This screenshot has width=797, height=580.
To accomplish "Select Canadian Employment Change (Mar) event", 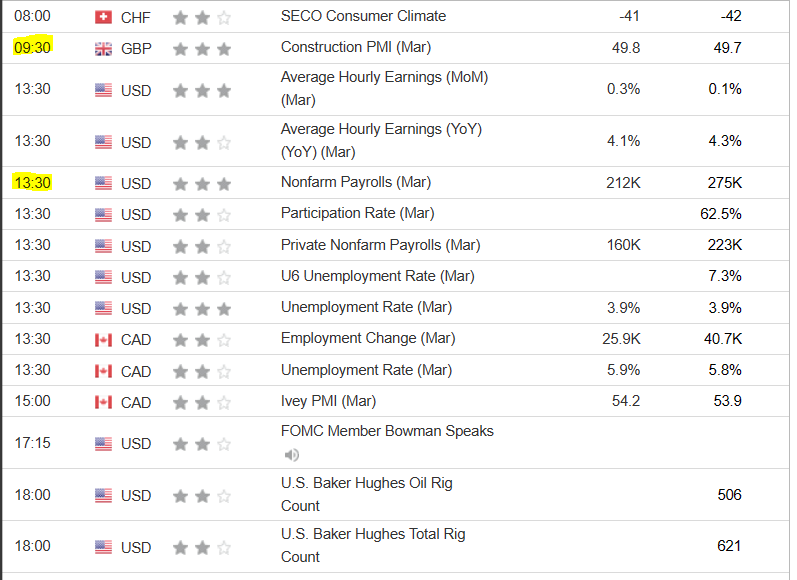I will pos(367,338).
